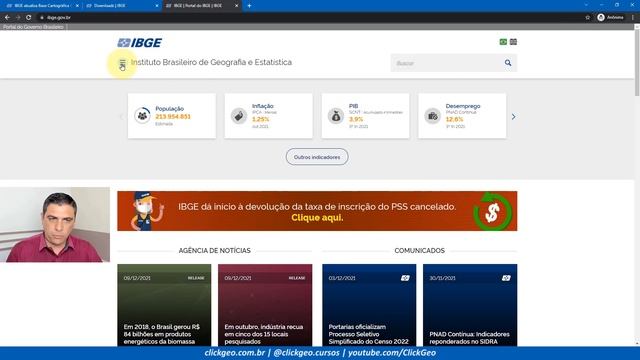Open a new browser tab
640x360 pixels.
(249, 6)
